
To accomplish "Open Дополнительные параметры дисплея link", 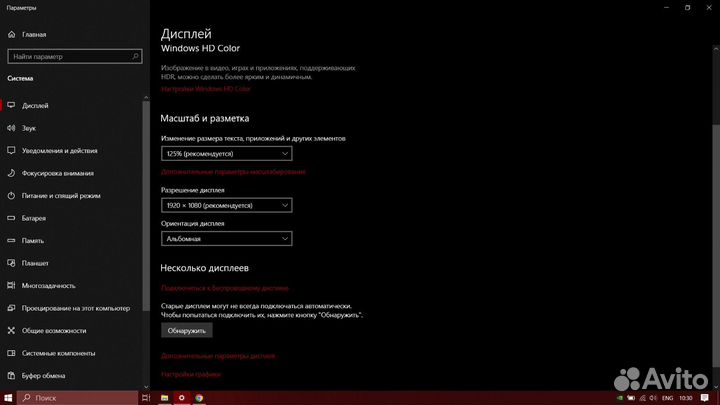I will [218, 356].
